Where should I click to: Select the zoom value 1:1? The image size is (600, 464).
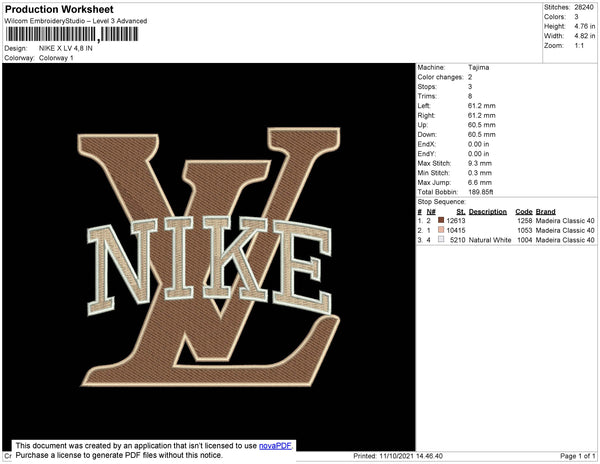[579, 46]
